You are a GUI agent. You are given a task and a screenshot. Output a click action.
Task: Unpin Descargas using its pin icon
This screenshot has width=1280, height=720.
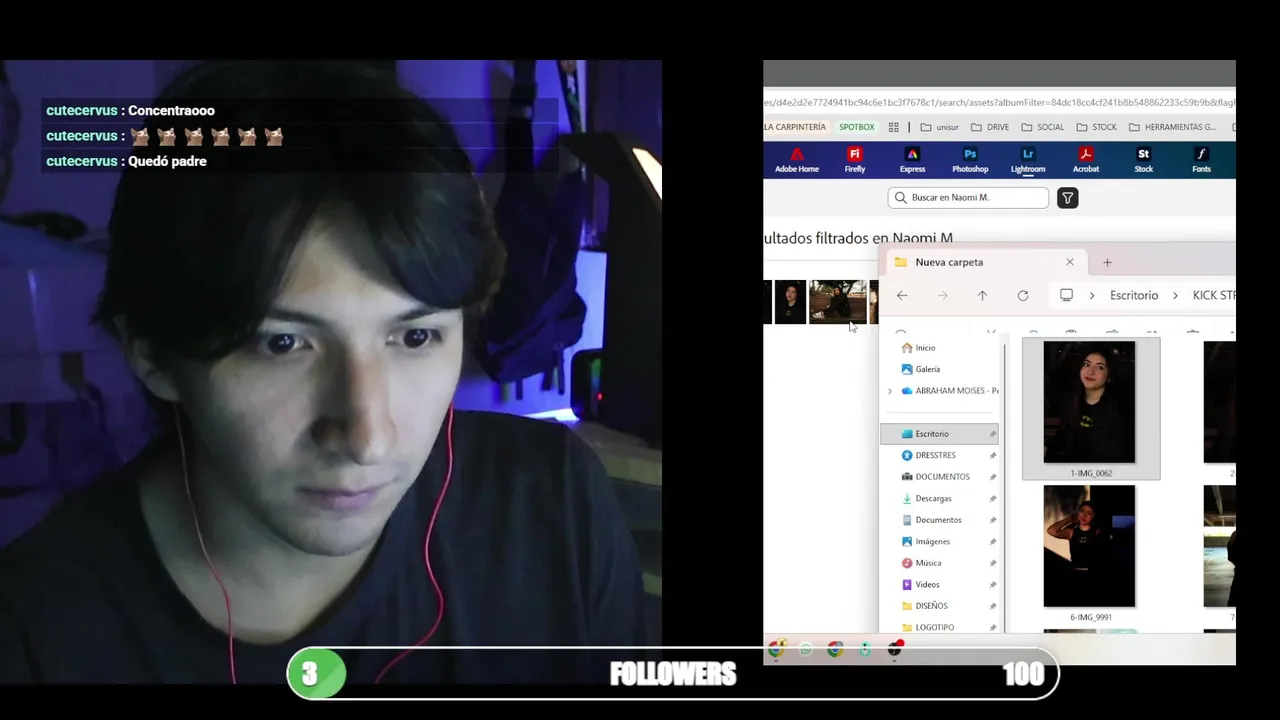click(x=993, y=498)
